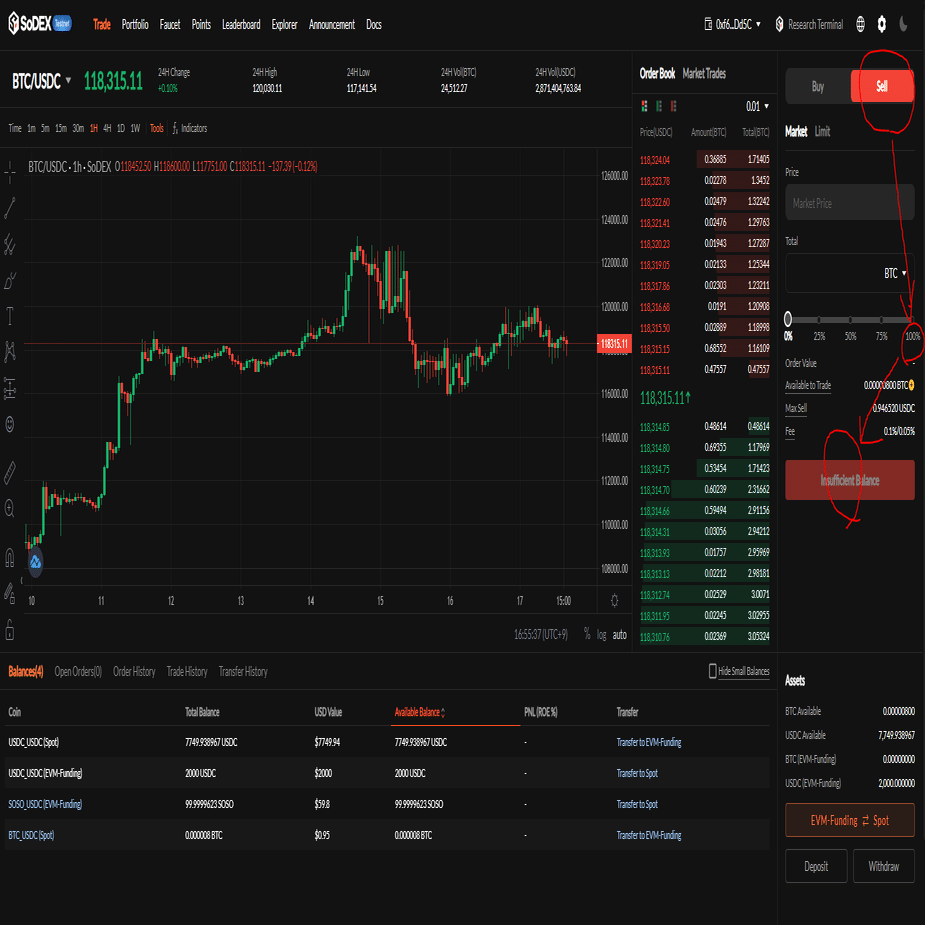Click the EVM-Funding to Spot button
This screenshot has width=925, height=925.
point(849,820)
